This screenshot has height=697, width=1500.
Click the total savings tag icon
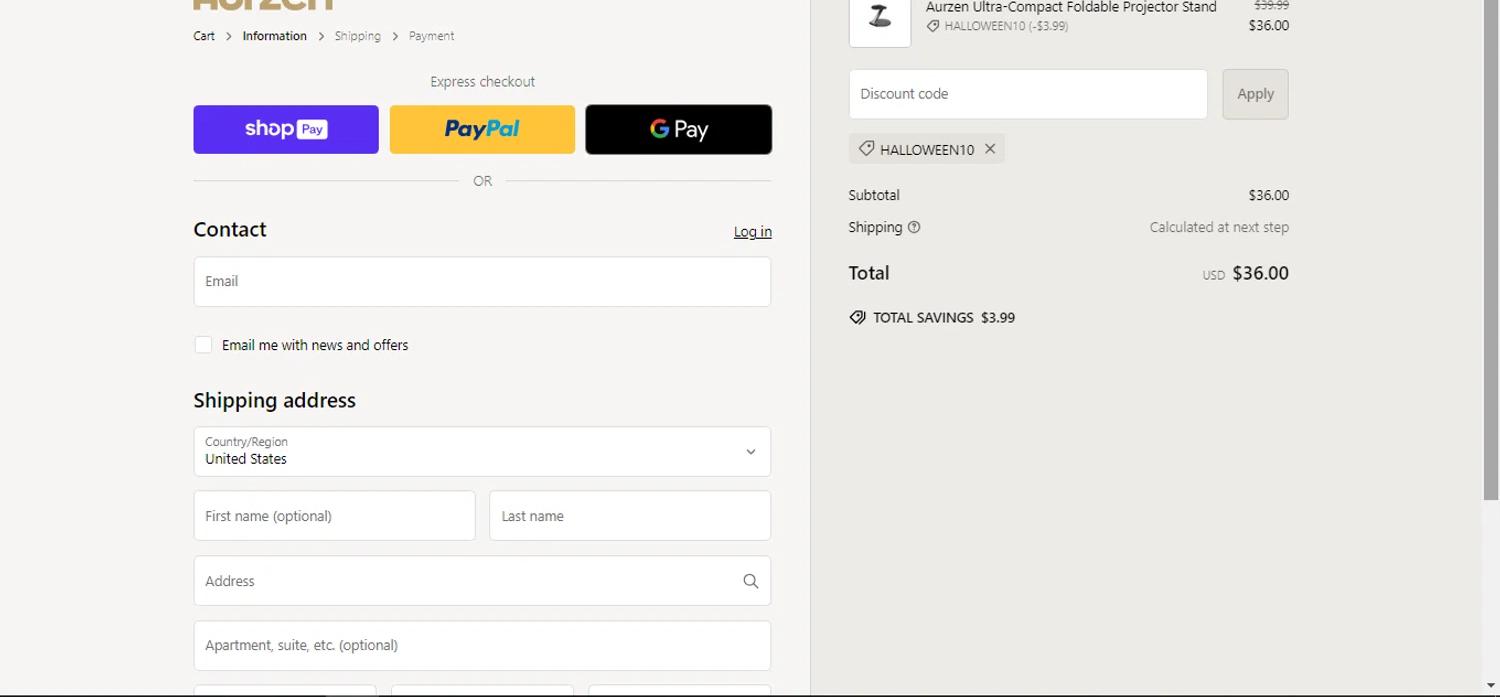857,317
